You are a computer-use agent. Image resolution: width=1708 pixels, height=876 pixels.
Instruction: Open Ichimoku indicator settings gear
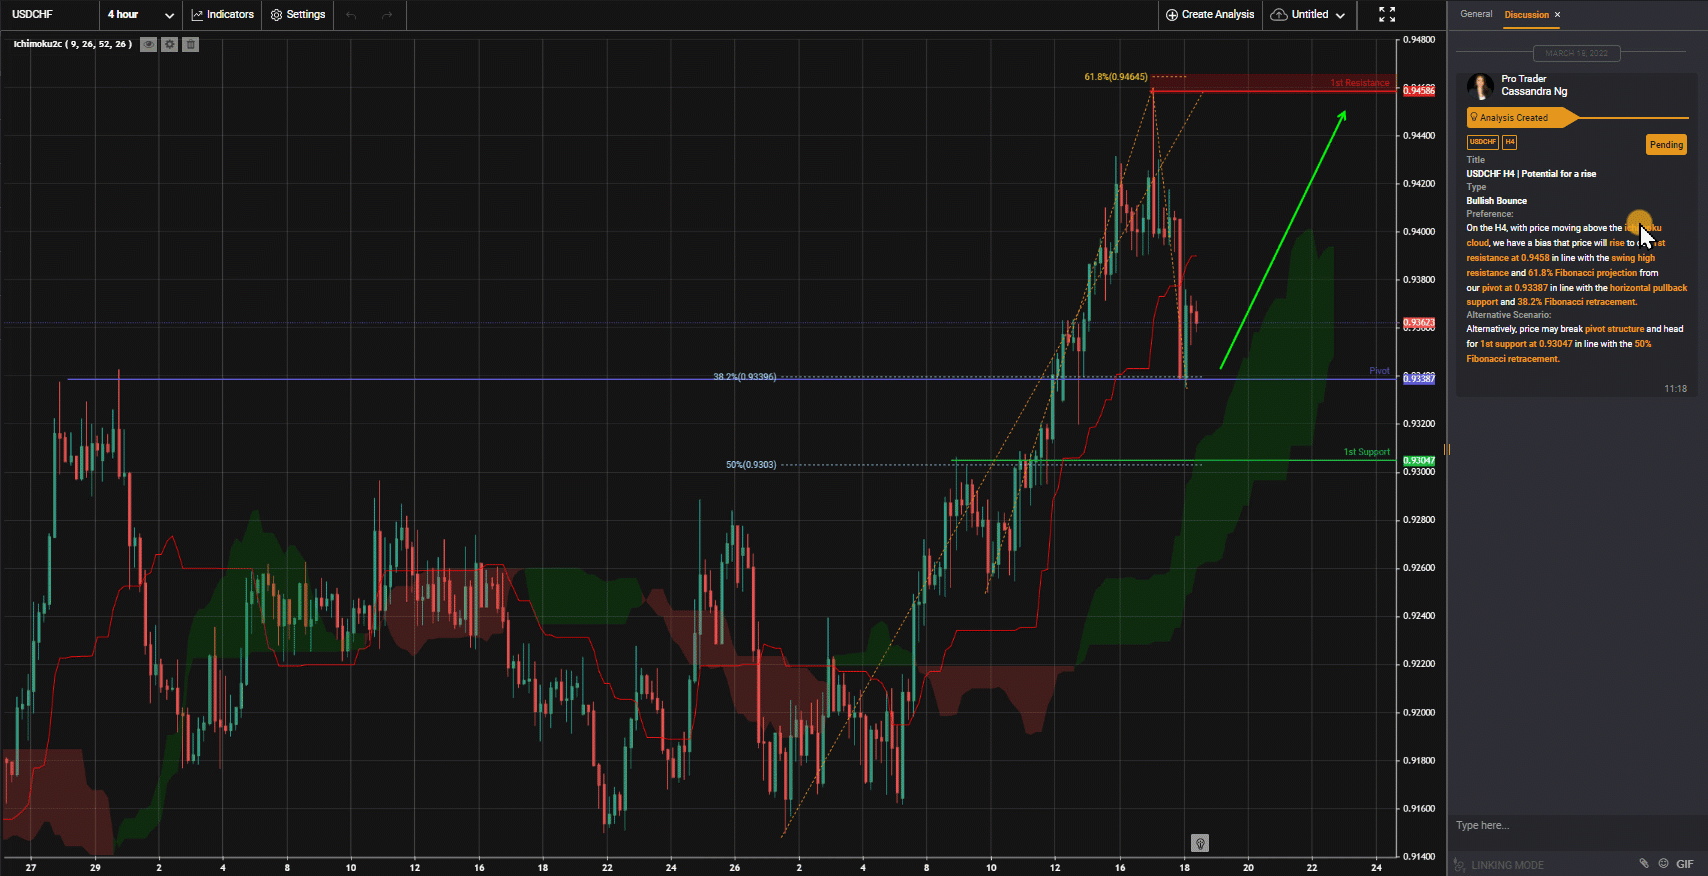(x=170, y=44)
